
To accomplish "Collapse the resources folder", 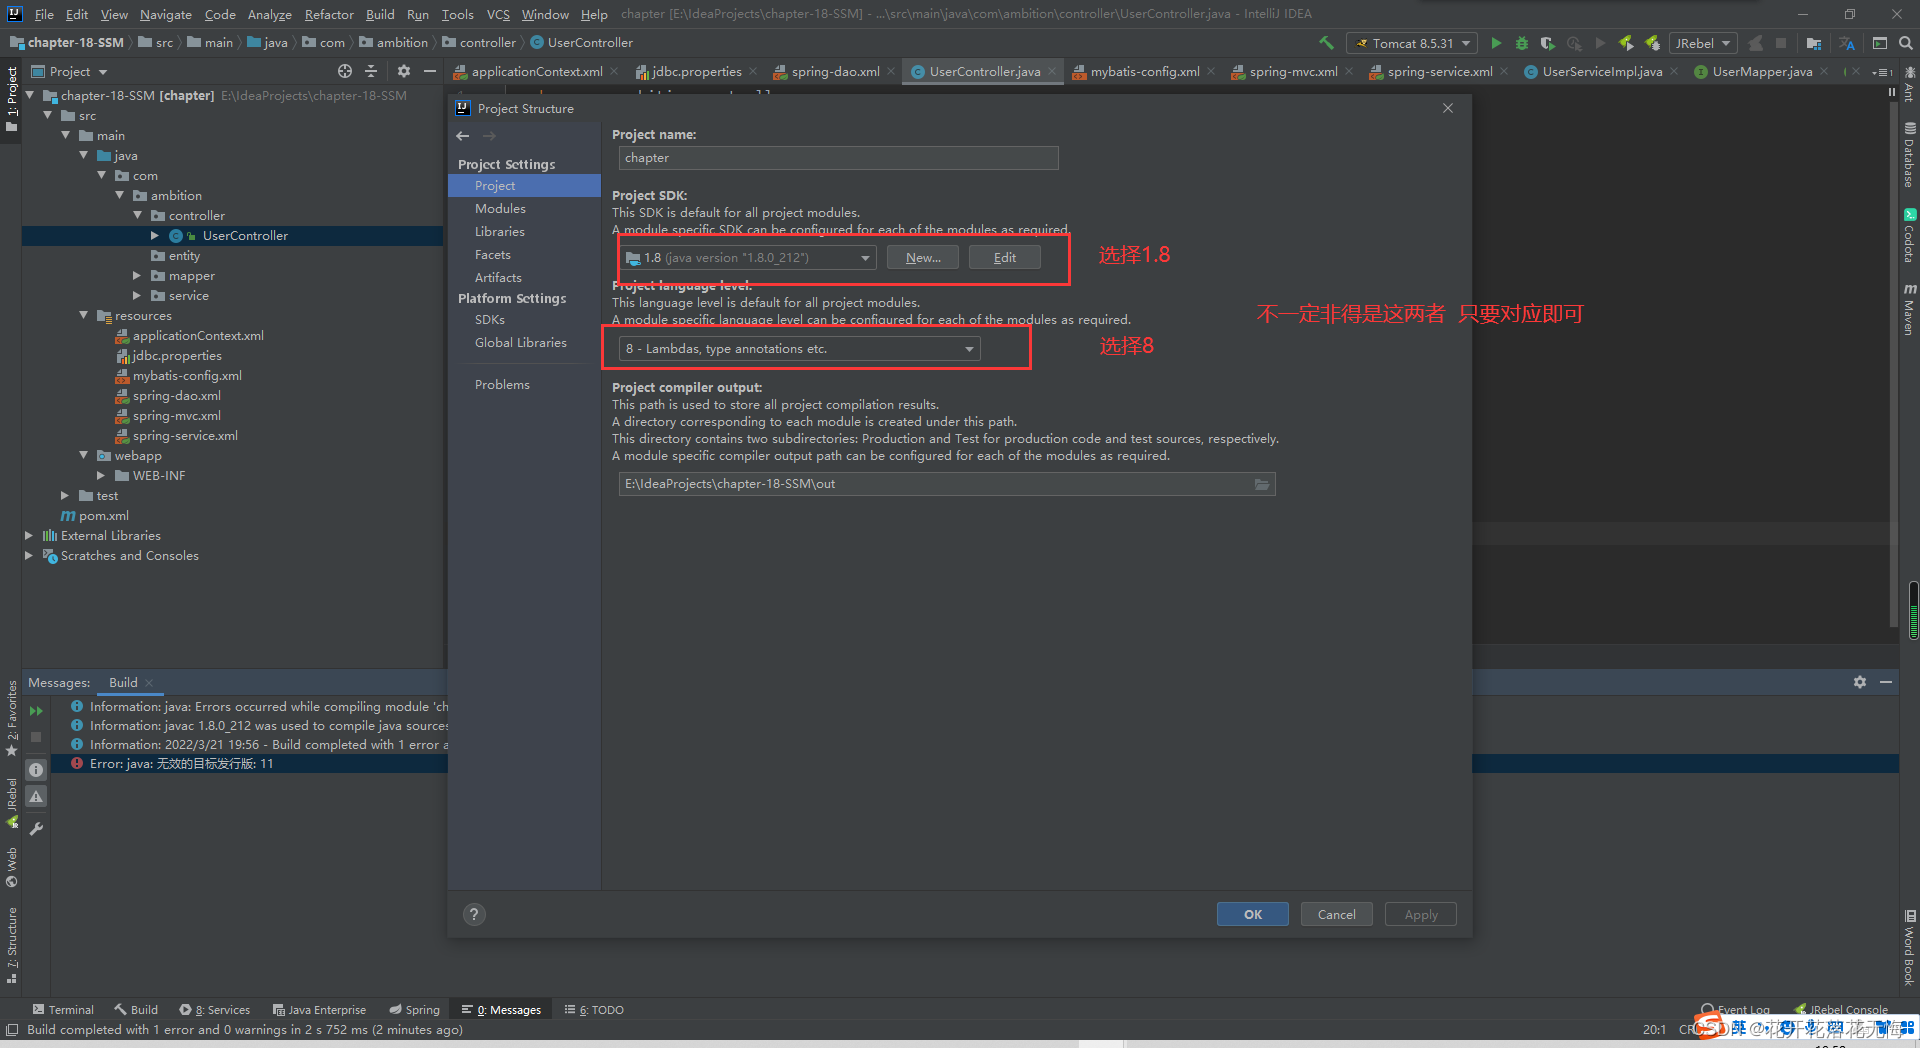I will [x=84, y=316].
